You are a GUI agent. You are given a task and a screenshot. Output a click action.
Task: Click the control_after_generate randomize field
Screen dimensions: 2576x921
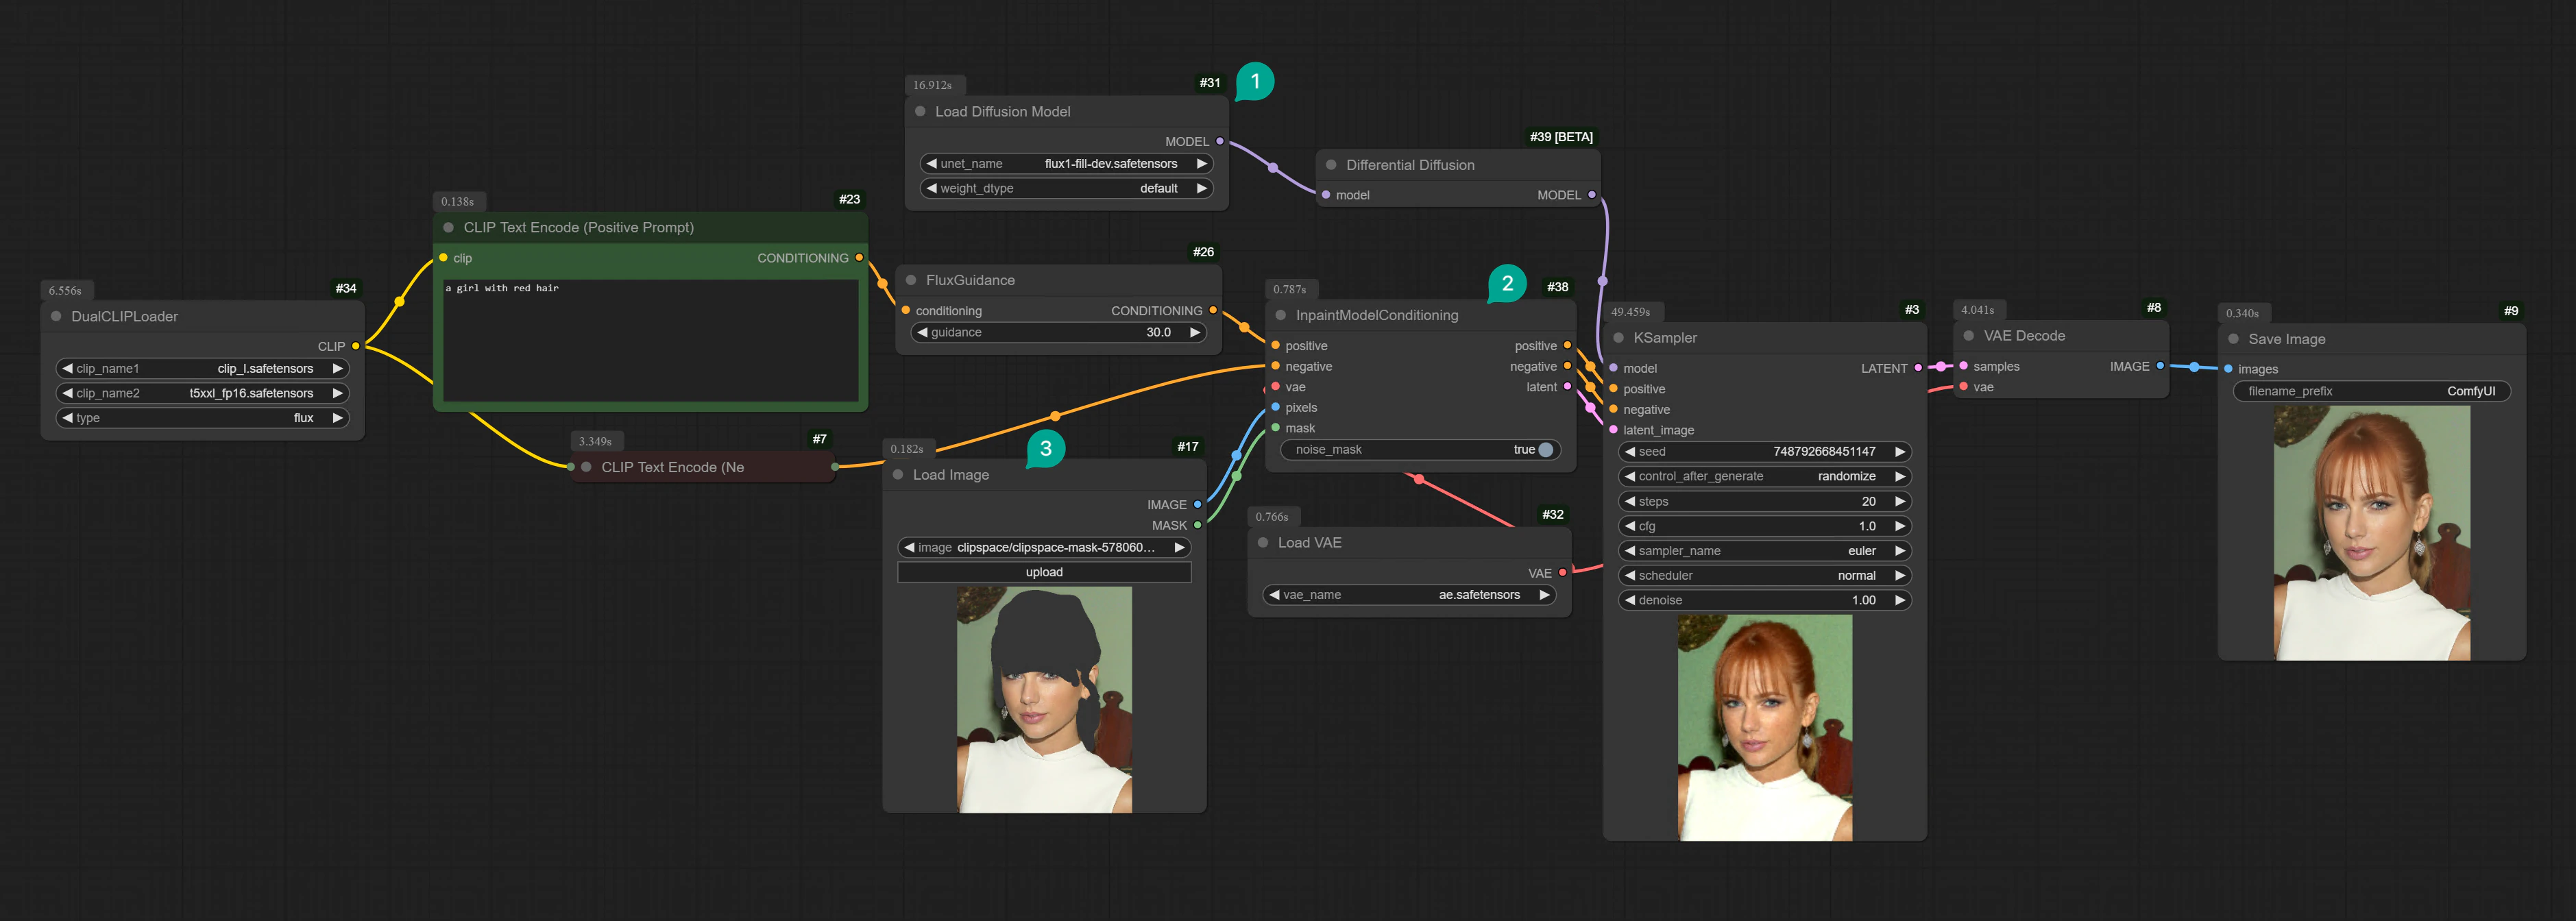point(1764,476)
